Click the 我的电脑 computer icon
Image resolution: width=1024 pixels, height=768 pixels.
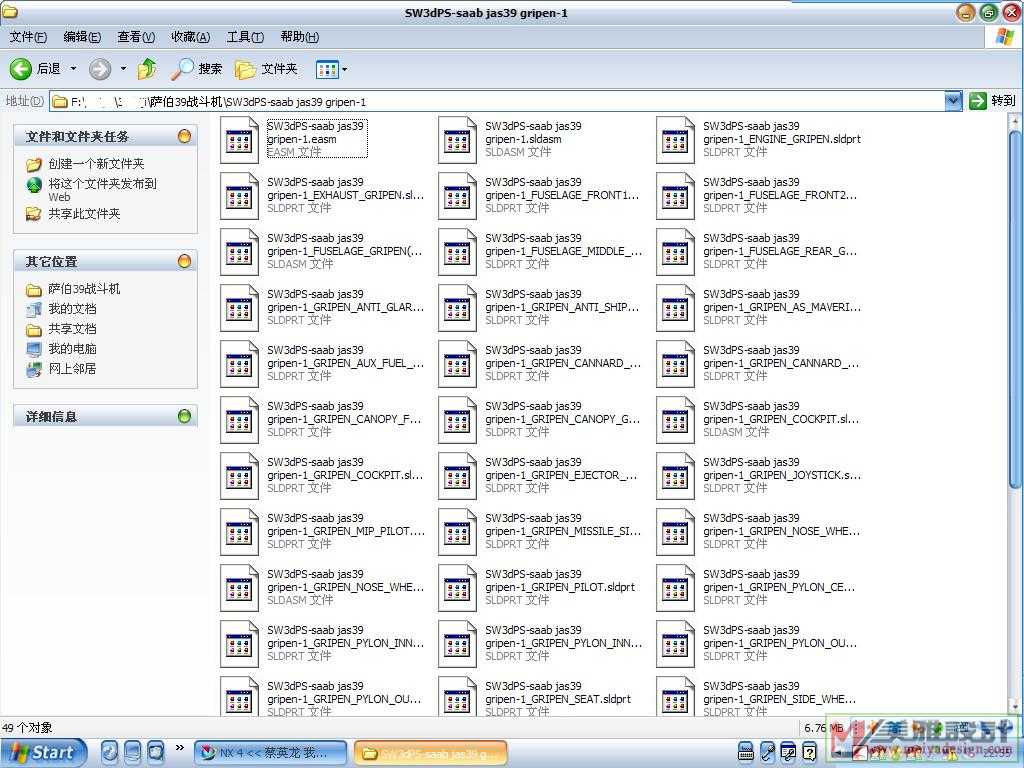point(33,349)
